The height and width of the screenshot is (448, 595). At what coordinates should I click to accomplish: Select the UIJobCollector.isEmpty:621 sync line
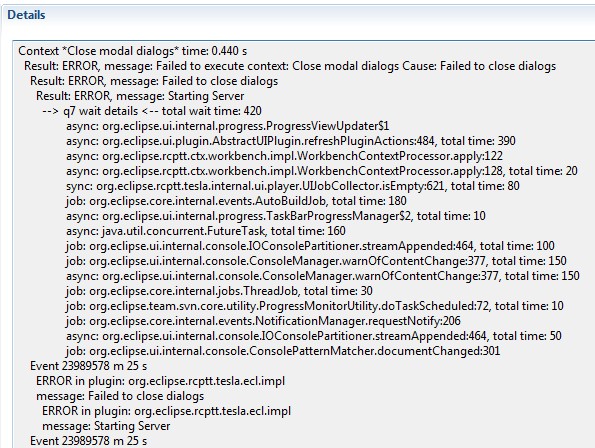[293, 186]
